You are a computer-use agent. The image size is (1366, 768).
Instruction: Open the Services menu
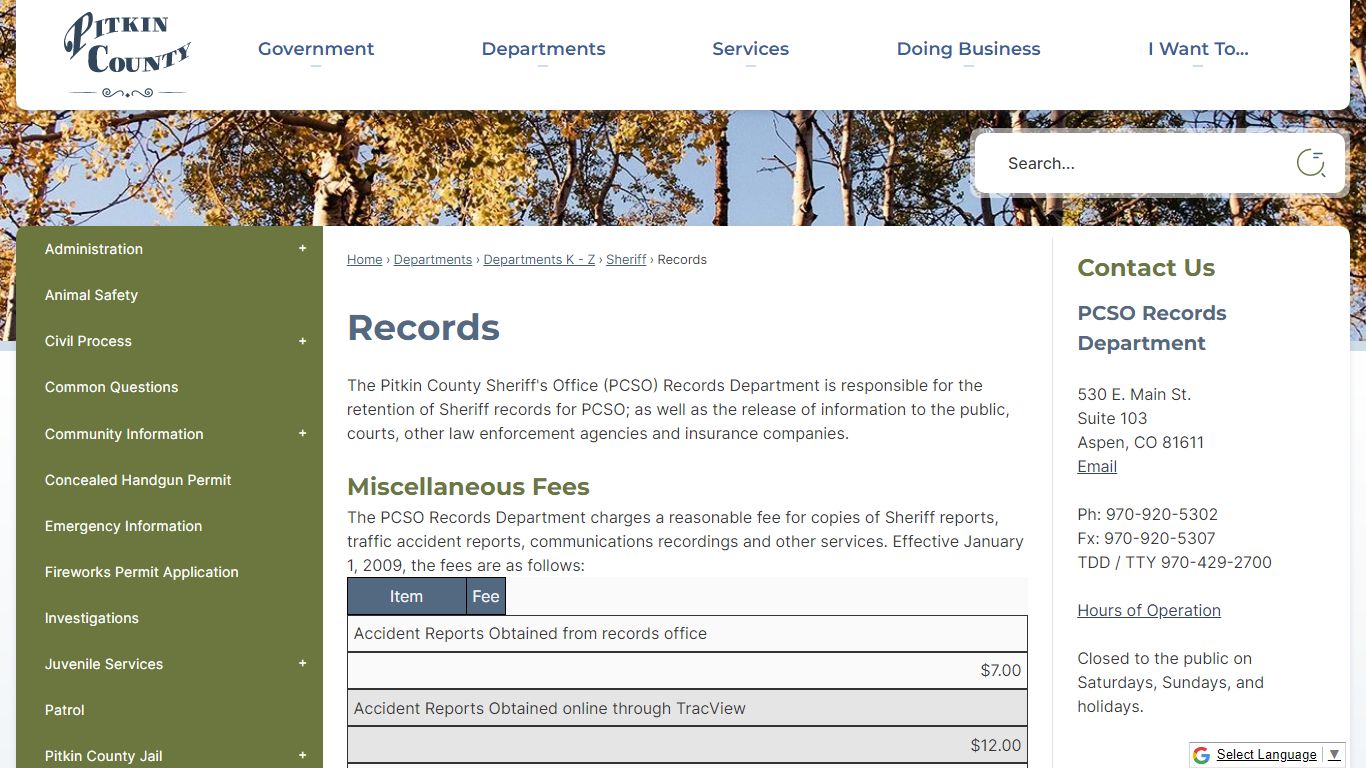point(750,49)
